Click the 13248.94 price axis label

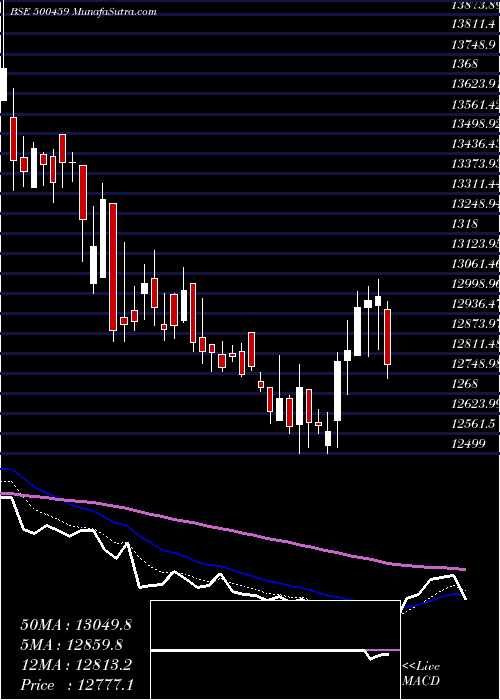[475, 204]
